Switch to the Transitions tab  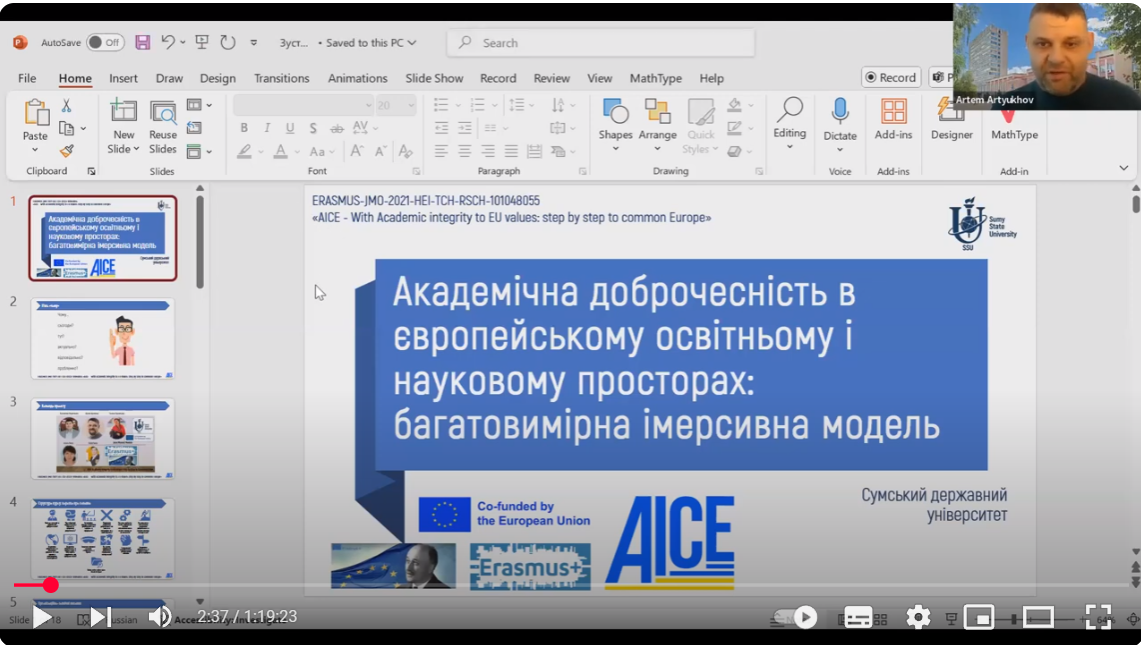282,78
